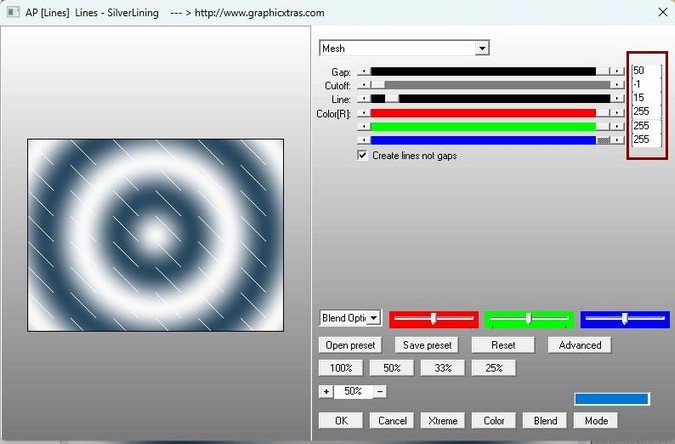Click the Gap slider track
675x444 pixels.
coord(483,72)
